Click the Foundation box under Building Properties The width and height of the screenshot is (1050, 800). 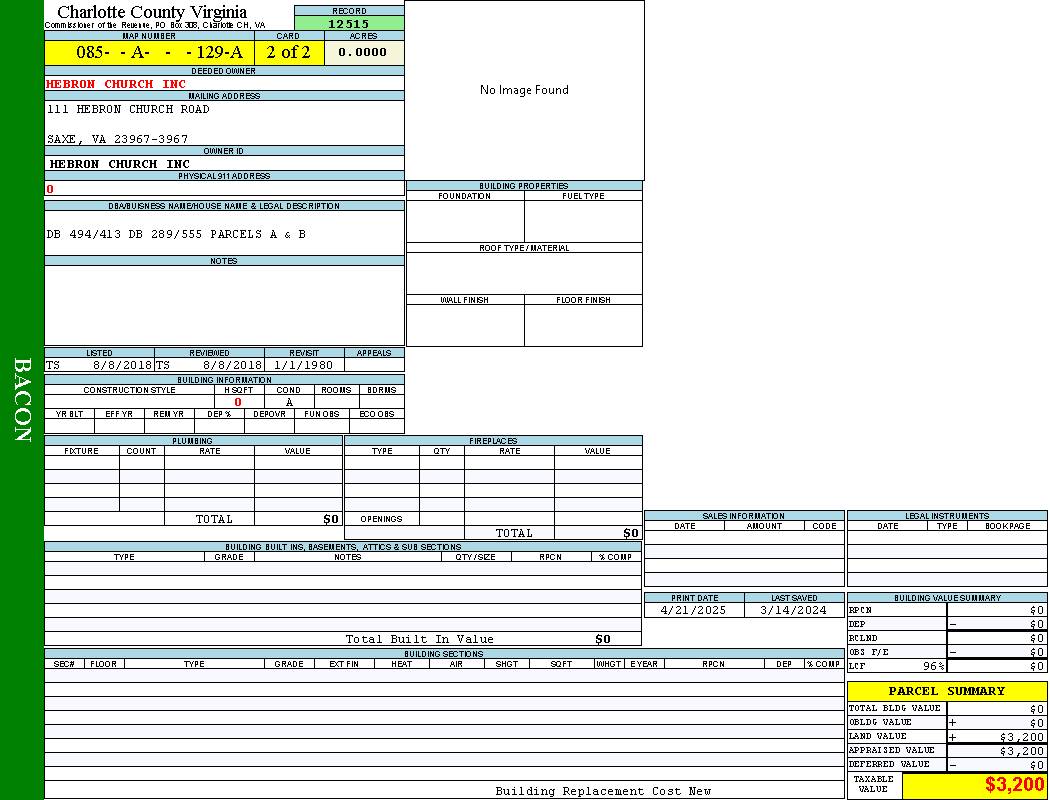[465, 221]
